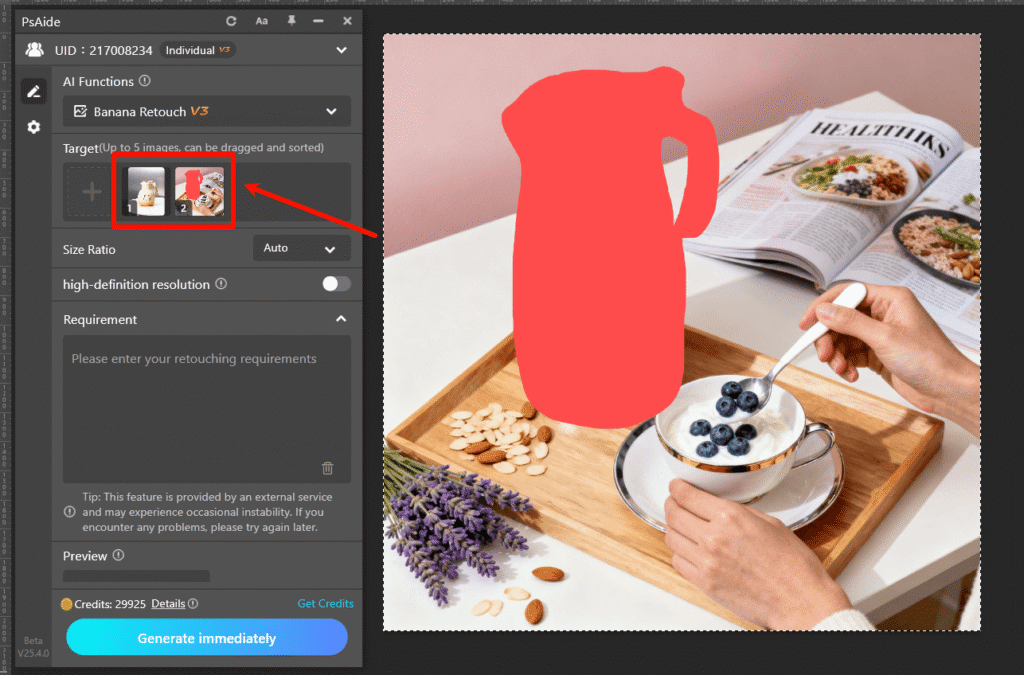Refresh the PsAide panel

(x=229, y=20)
